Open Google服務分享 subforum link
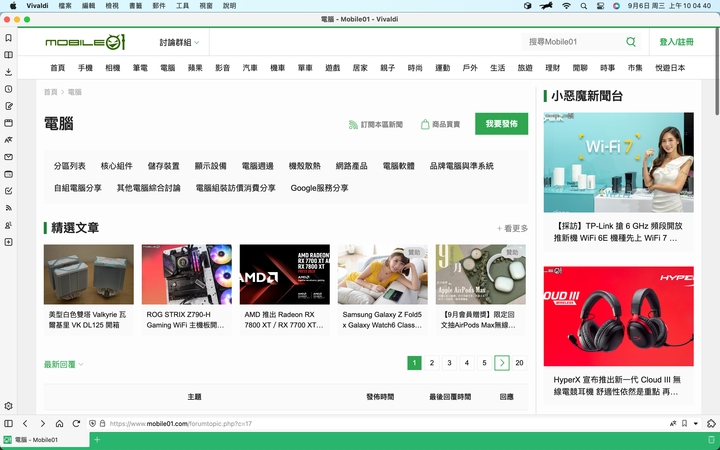The width and height of the screenshot is (720, 450). click(x=319, y=188)
